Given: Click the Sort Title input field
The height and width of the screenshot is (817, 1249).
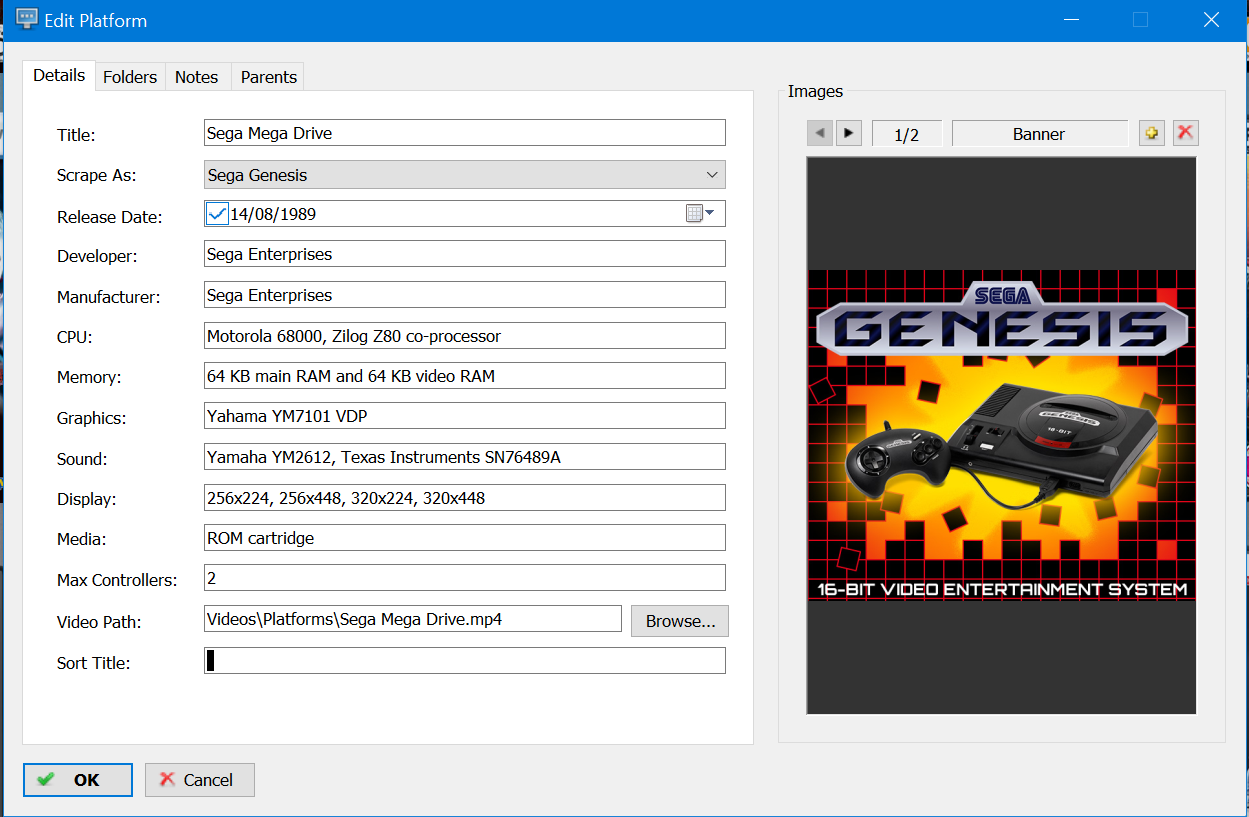Looking at the screenshot, I should point(465,661).
